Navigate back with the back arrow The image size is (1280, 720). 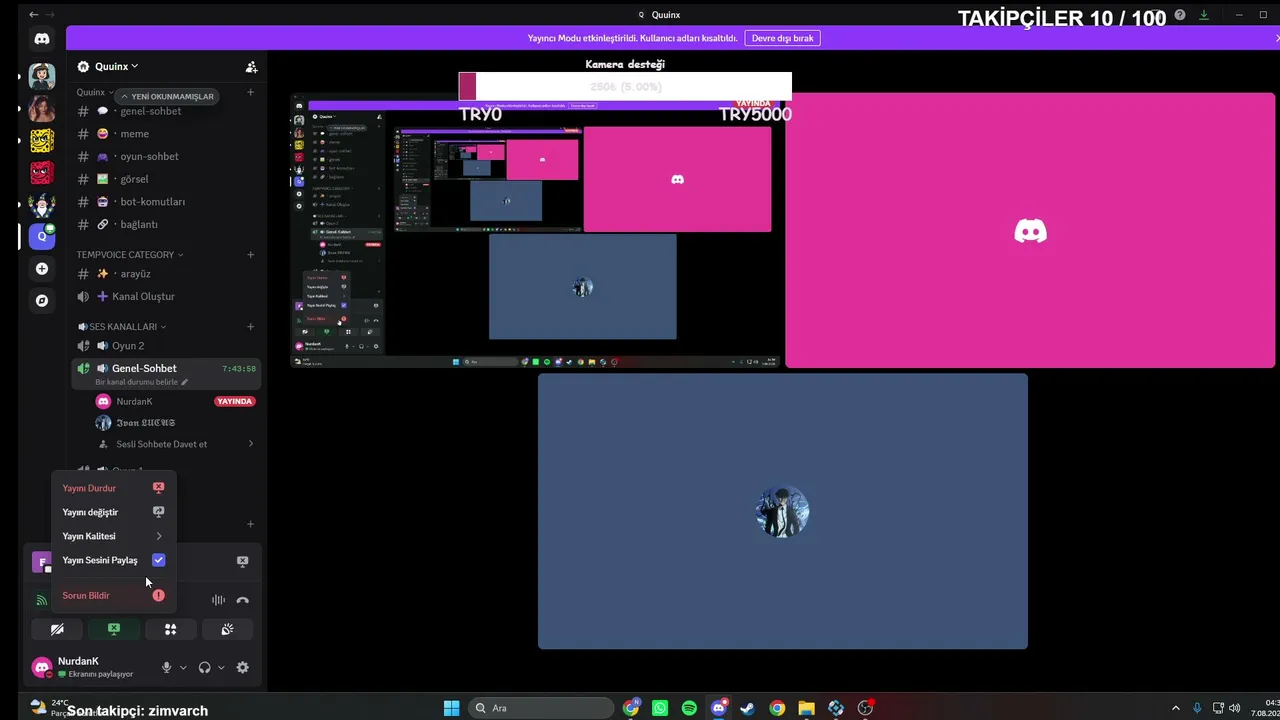[x=34, y=14]
